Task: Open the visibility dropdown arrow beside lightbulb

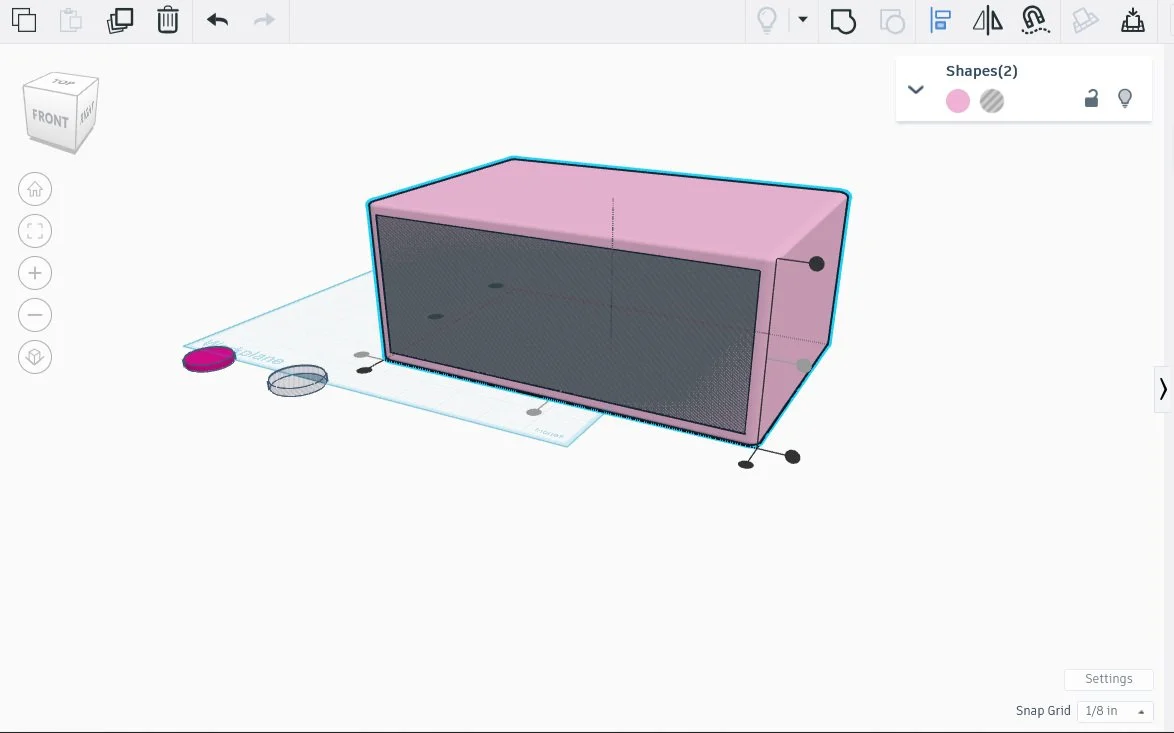Action: 803,19
